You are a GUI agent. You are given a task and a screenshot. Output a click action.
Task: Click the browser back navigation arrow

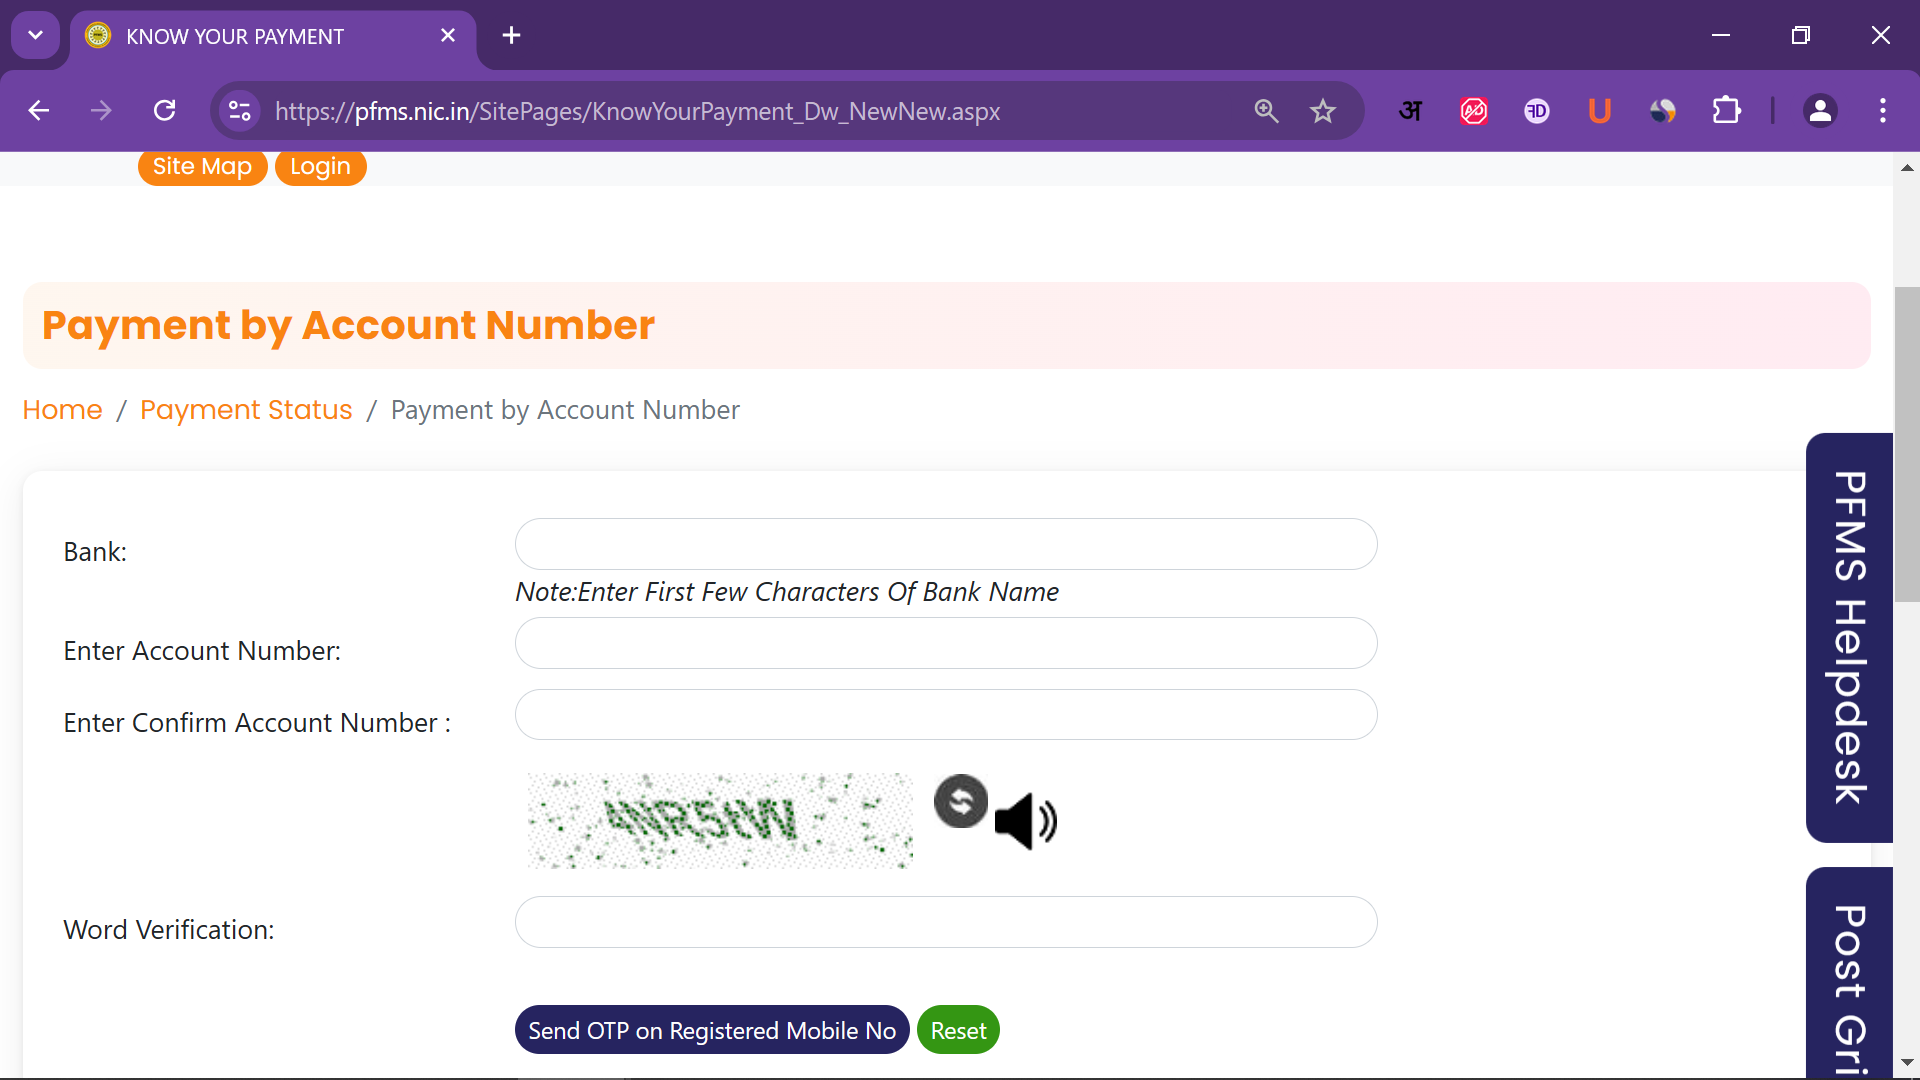click(x=37, y=111)
